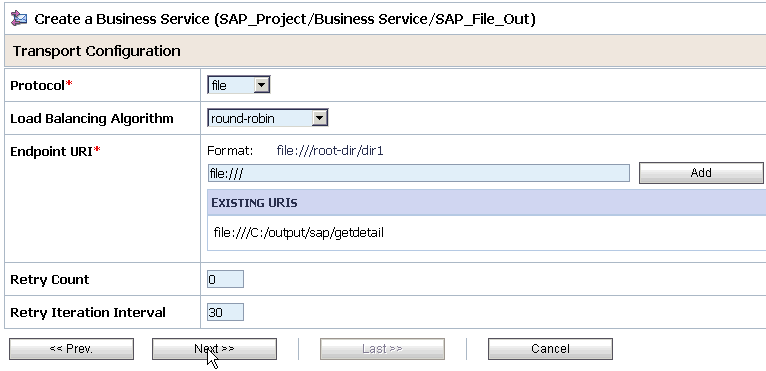Click the Business Service icon in title
This screenshot has height=371, width=766.
[x=20, y=19]
